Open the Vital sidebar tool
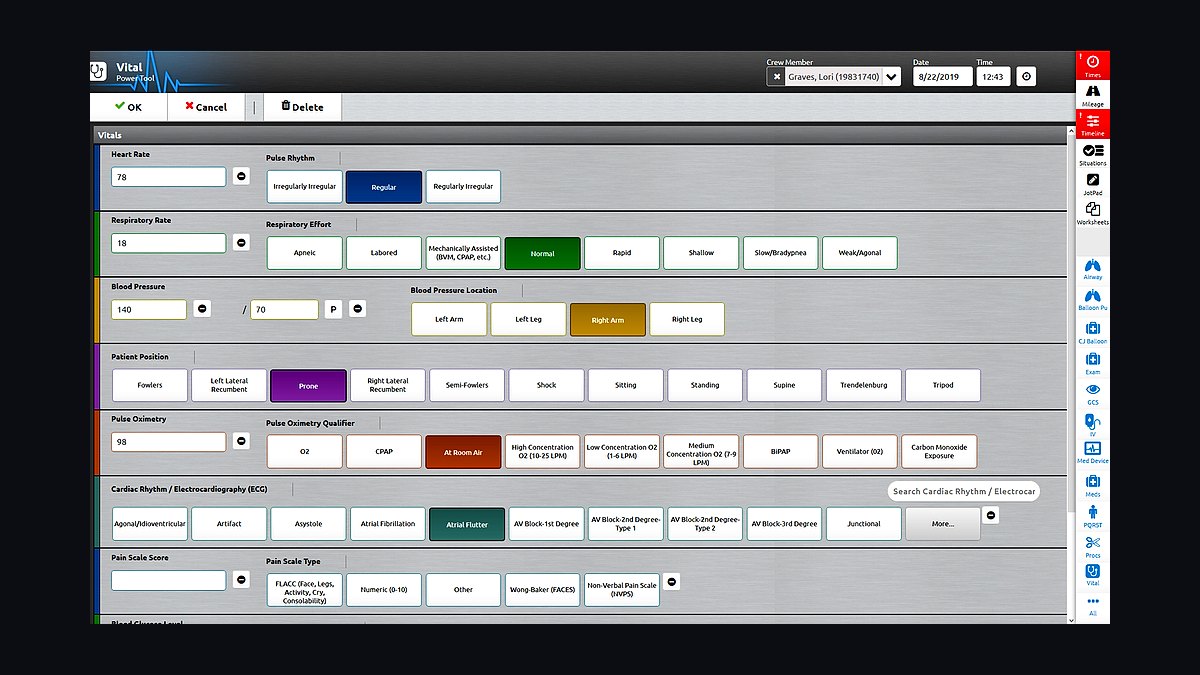This screenshot has width=1200, height=675. 1092,574
